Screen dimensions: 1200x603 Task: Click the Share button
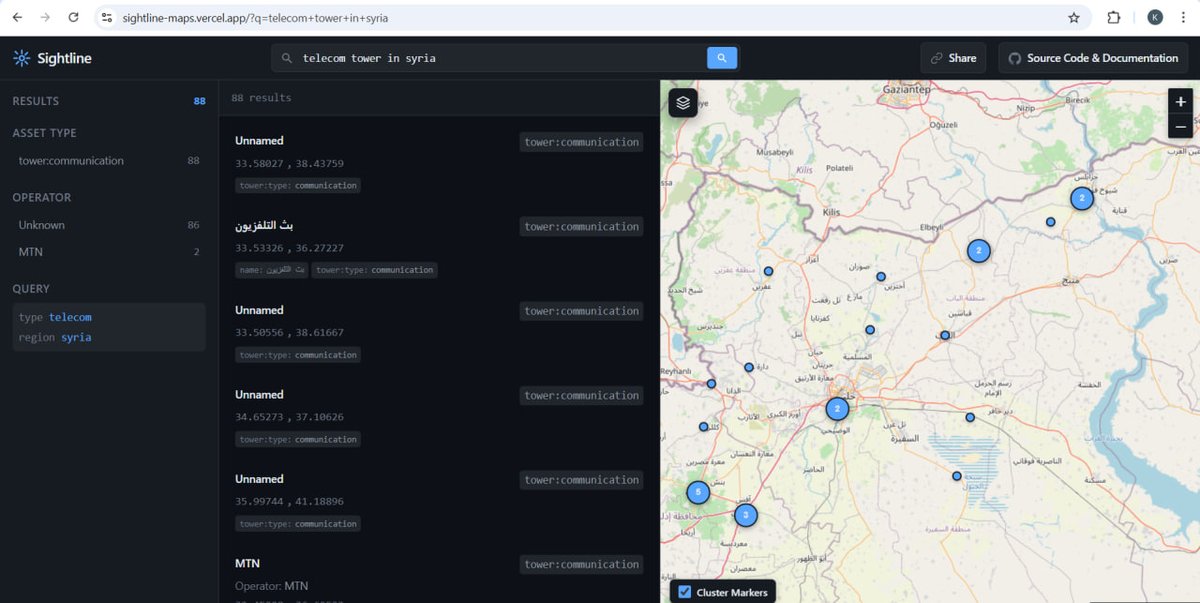pyautogui.click(x=953, y=58)
